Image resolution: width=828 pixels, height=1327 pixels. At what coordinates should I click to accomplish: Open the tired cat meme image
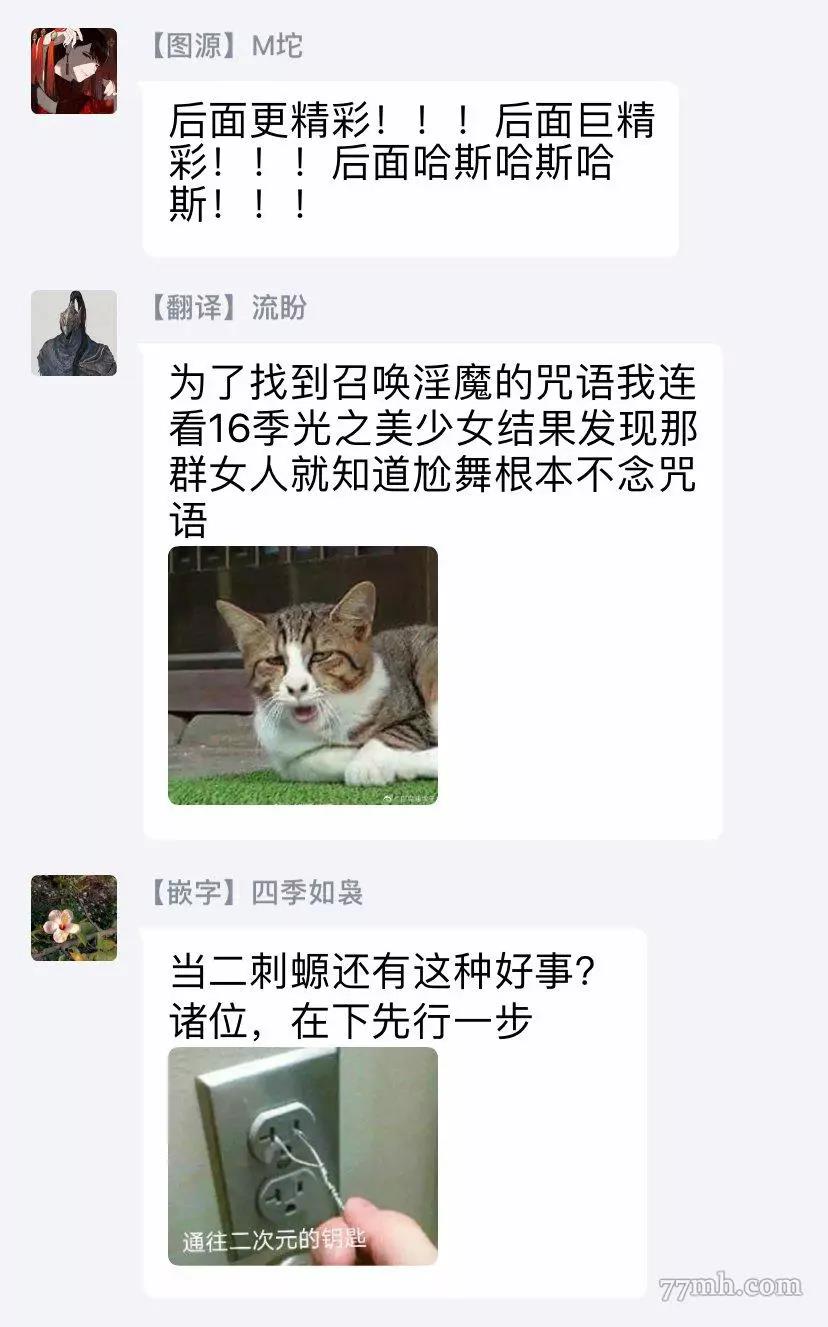click(x=303, y=675)
